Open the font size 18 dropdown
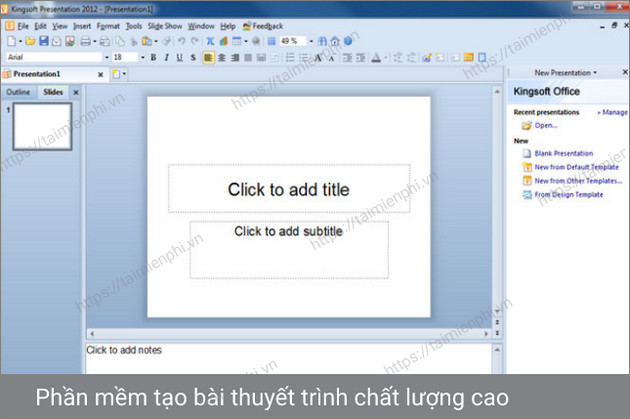630x419 pixels. (x=143, y=57)
